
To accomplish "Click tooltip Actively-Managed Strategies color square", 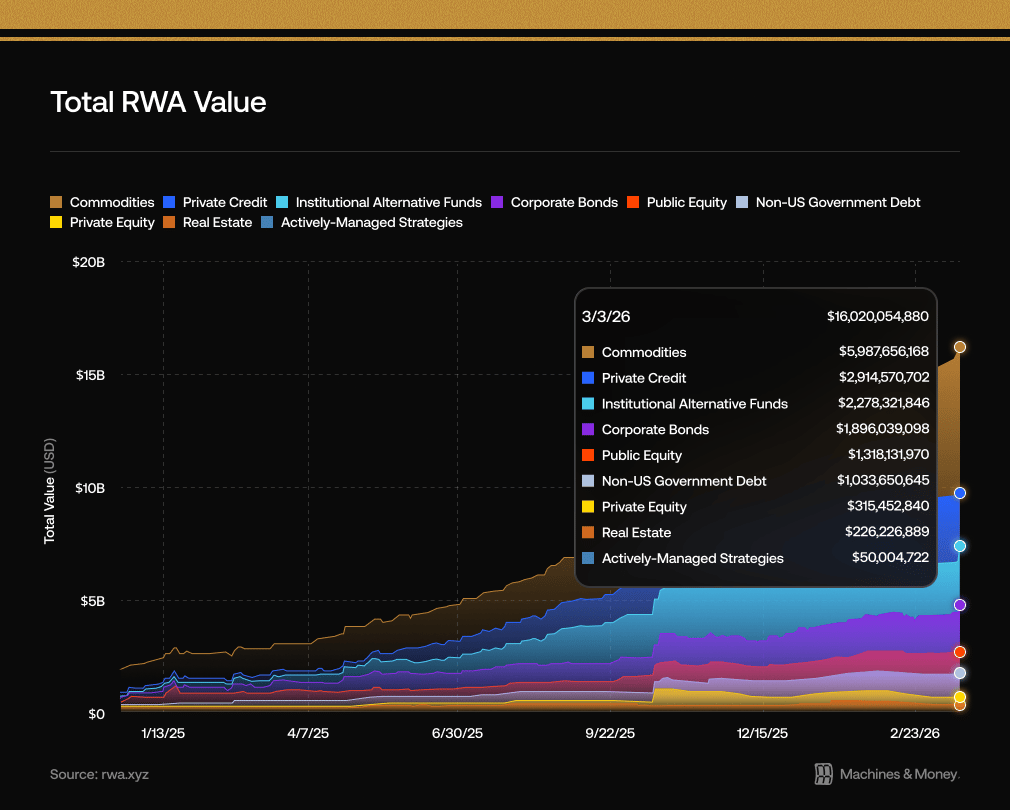I will (587, 558).
